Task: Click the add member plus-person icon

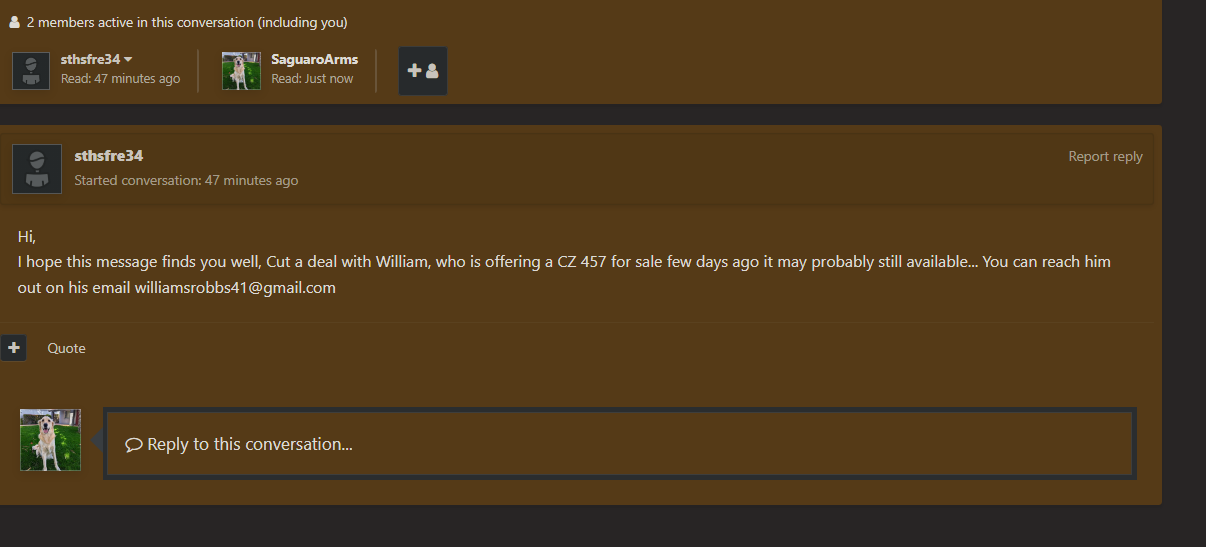Action: [423, 71]
